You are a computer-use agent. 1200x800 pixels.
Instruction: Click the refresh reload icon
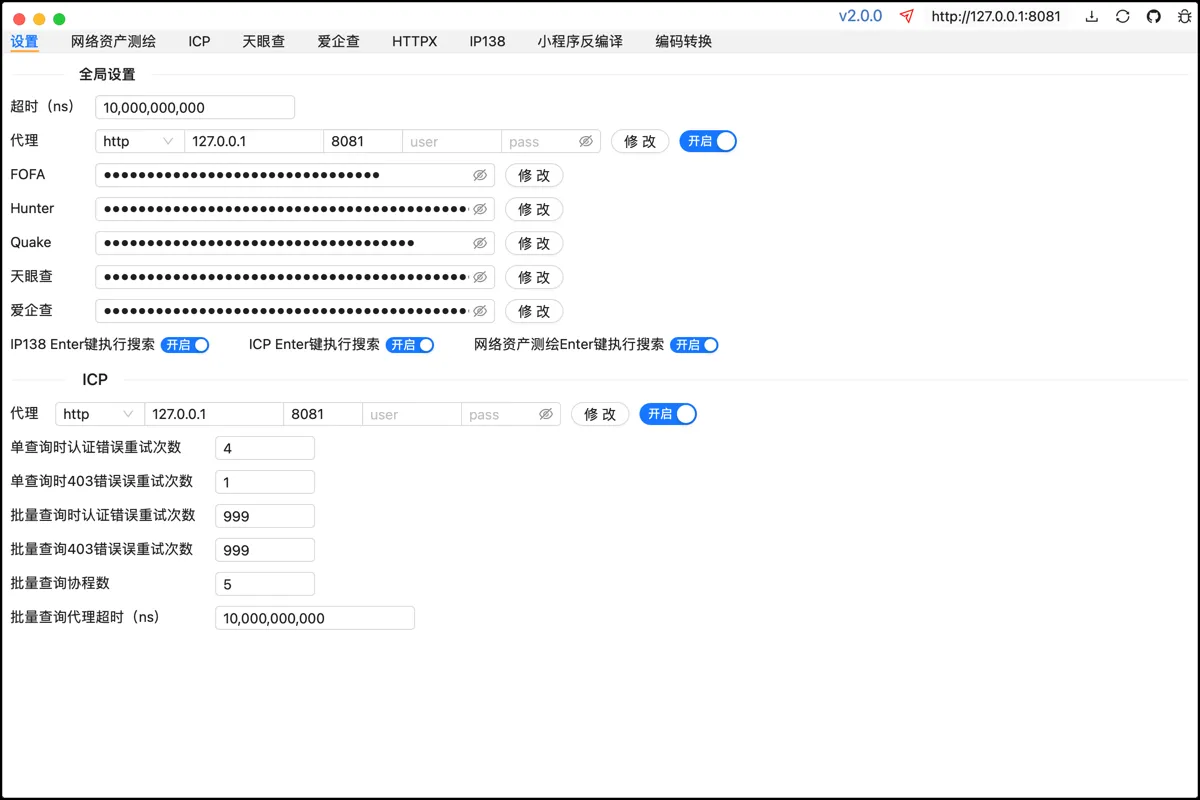point(1123,16)
